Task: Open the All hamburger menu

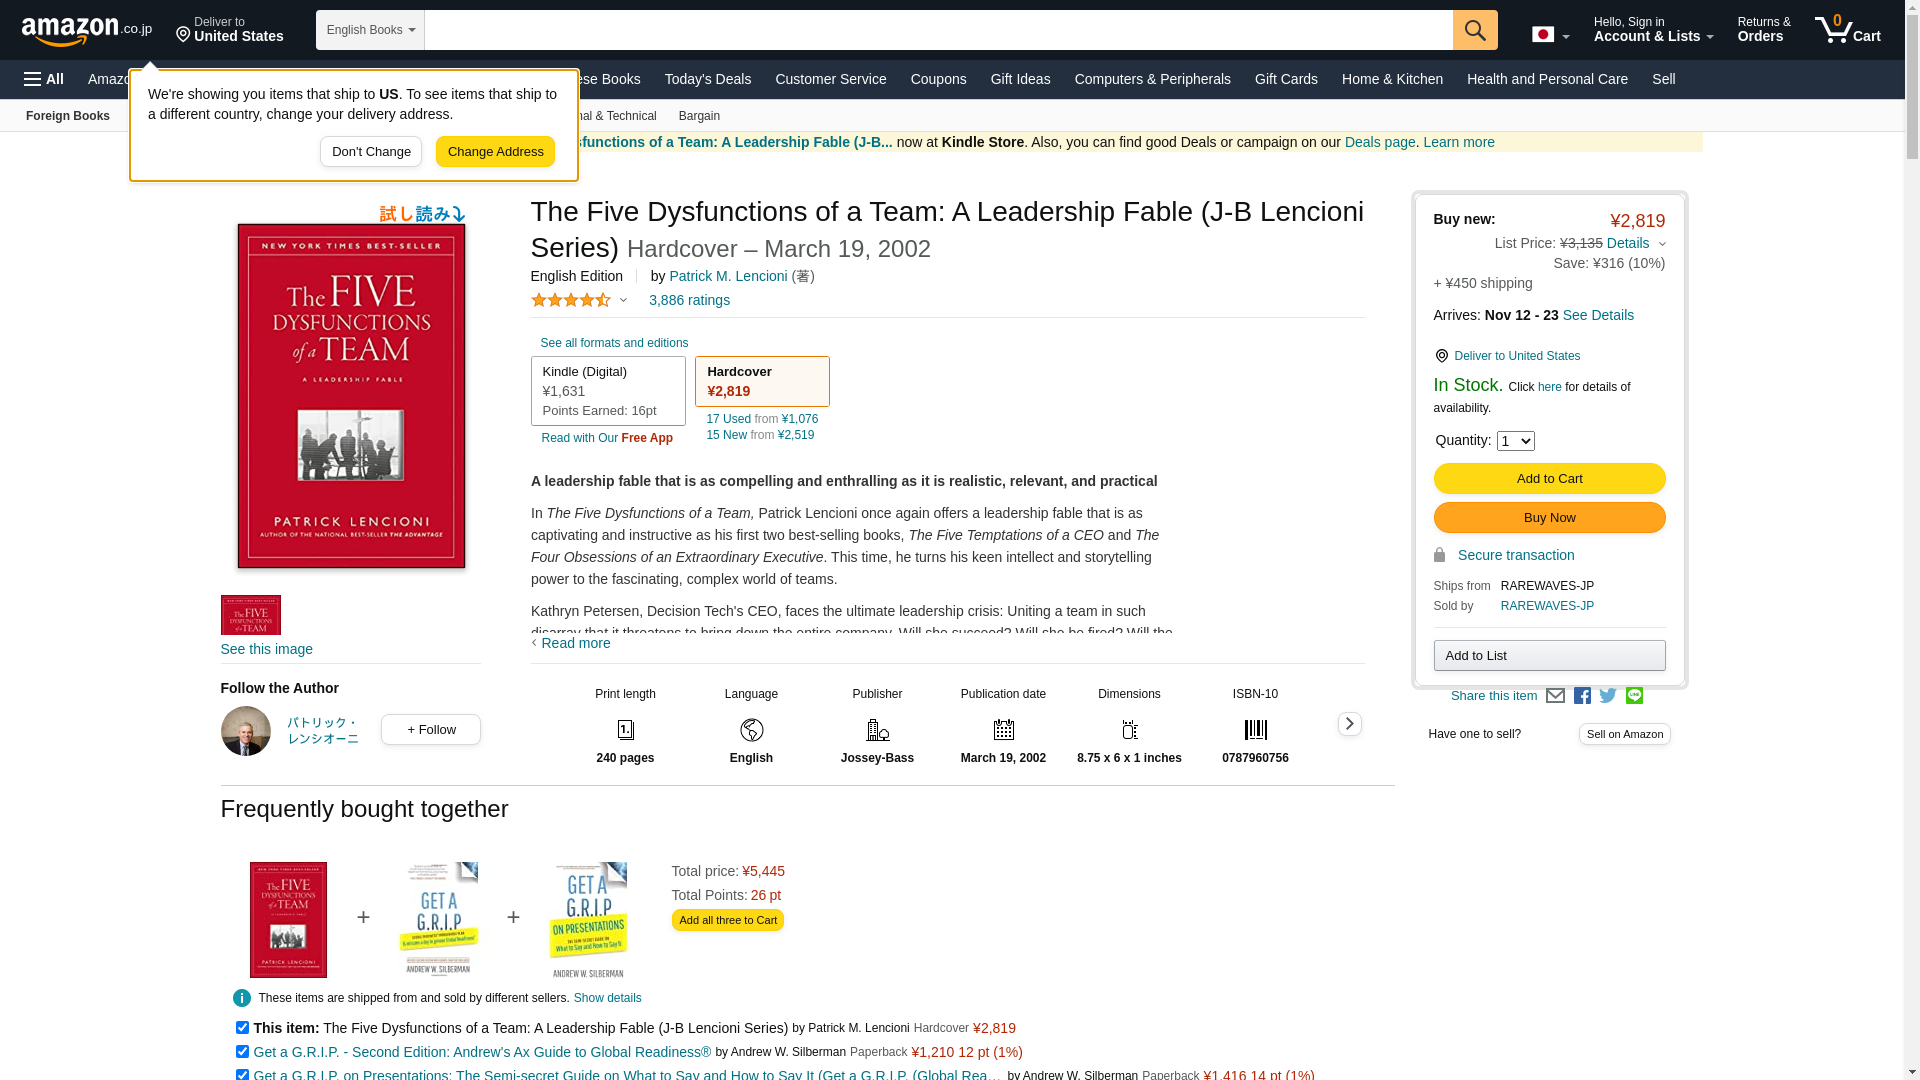Action: pyautogui.click(x=44, y=79)
